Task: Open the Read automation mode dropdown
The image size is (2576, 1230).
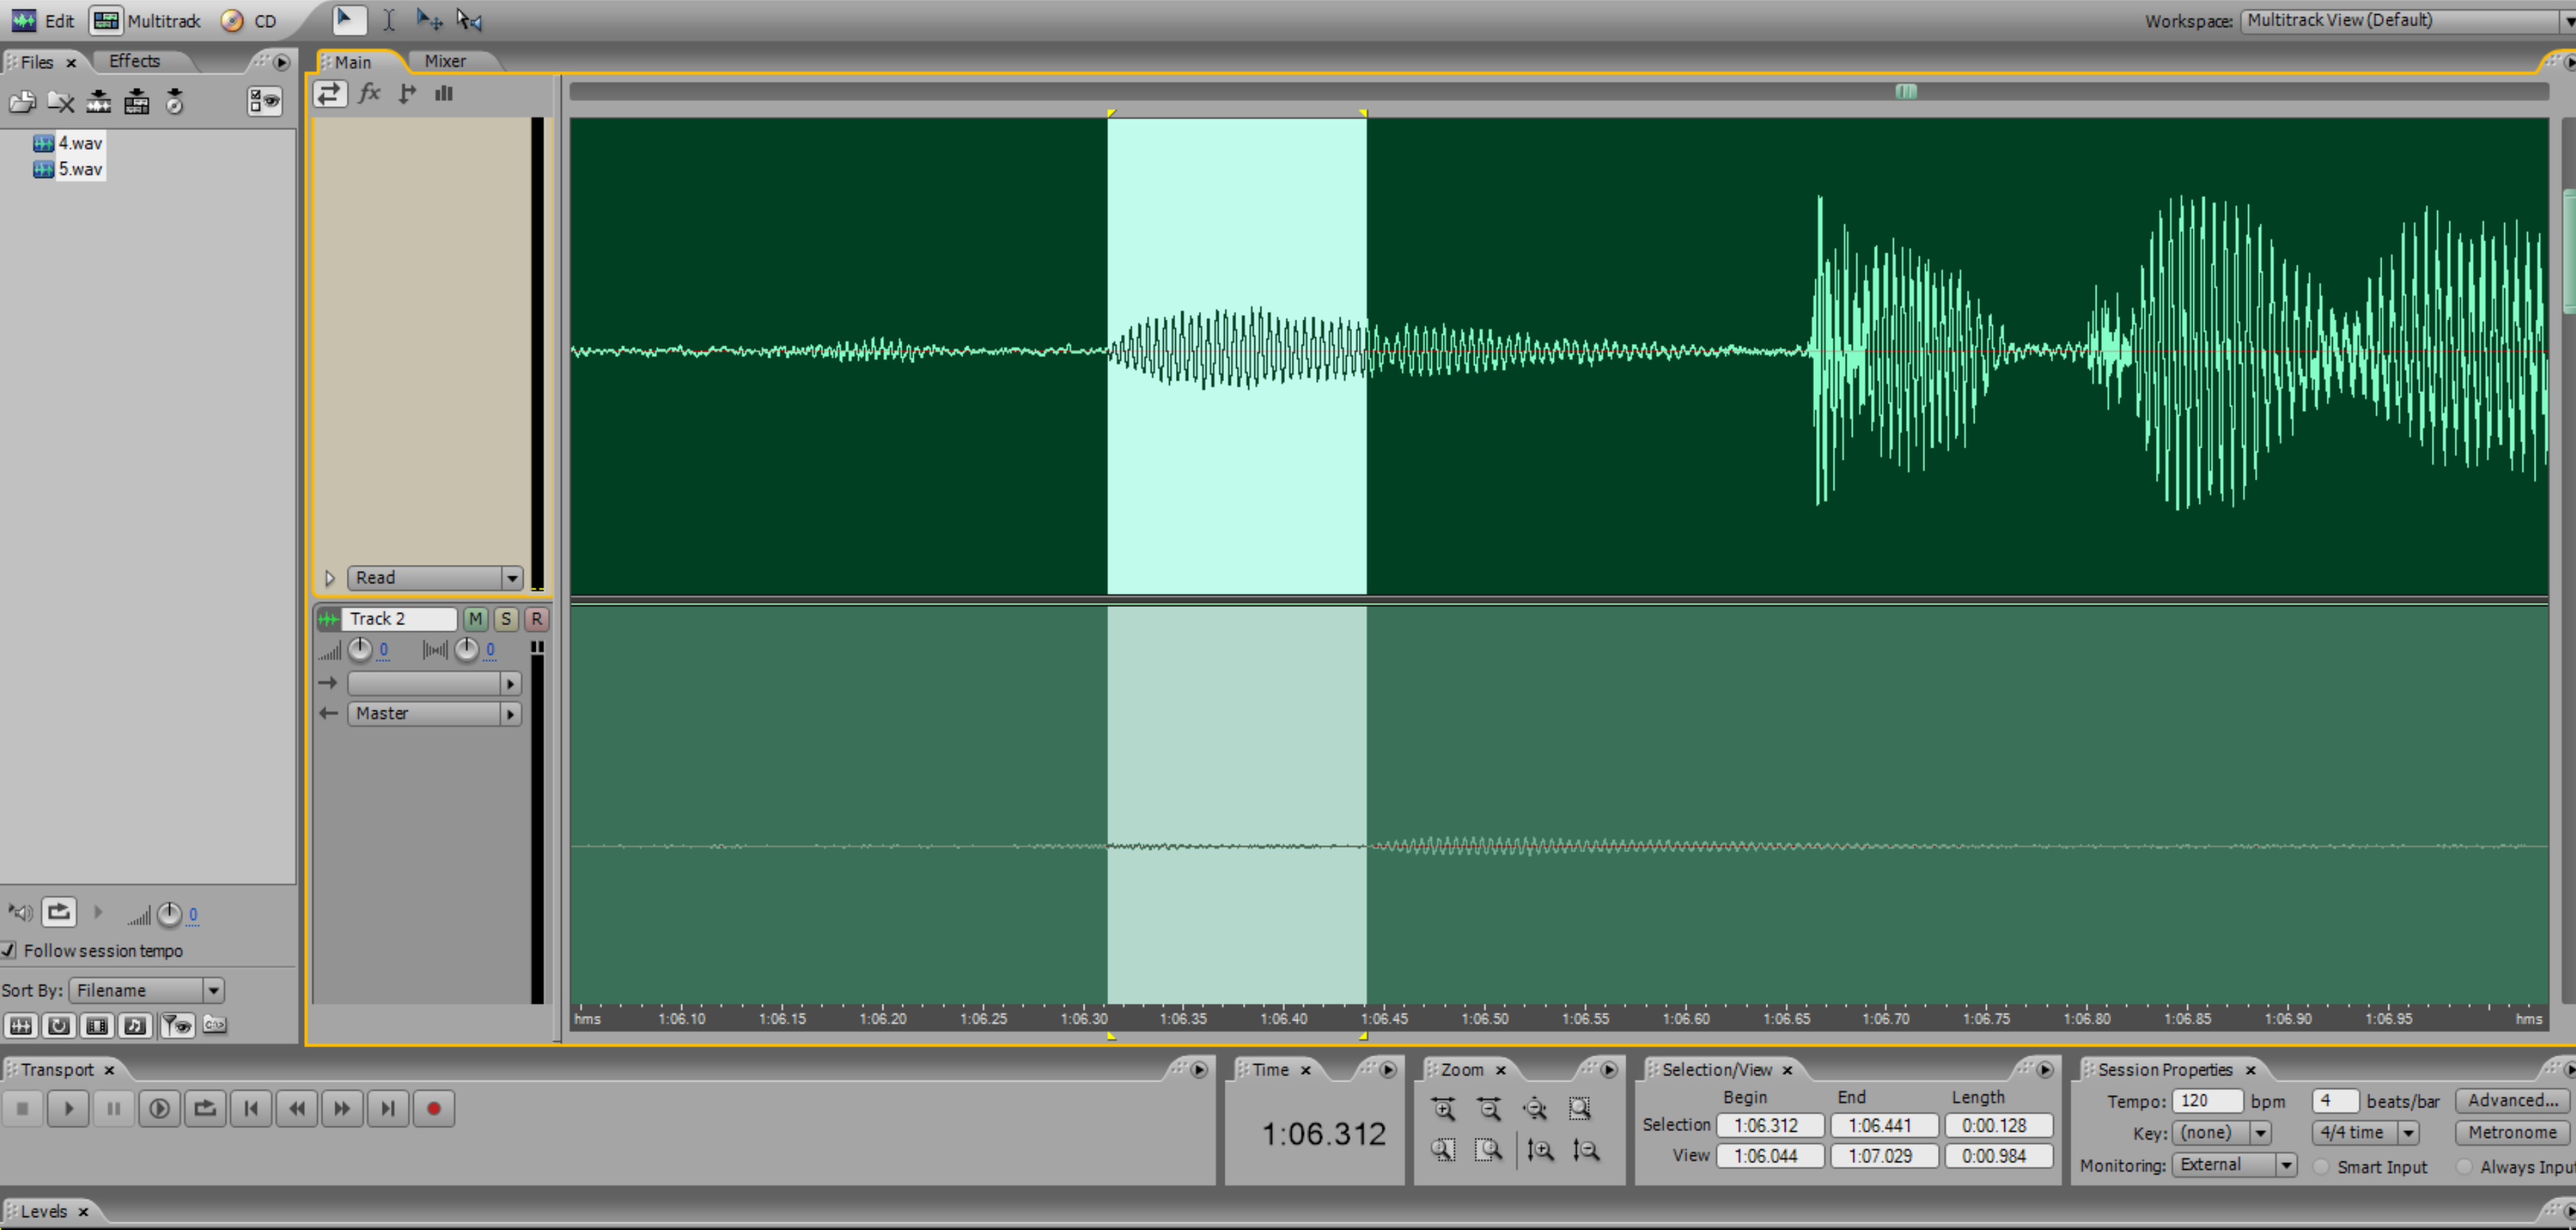Action: click(511, 578)
